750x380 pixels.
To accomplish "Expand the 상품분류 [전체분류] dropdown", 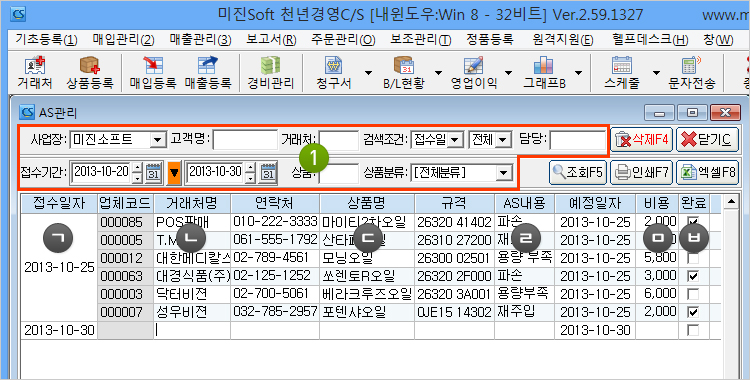I will tap(502, 173).
